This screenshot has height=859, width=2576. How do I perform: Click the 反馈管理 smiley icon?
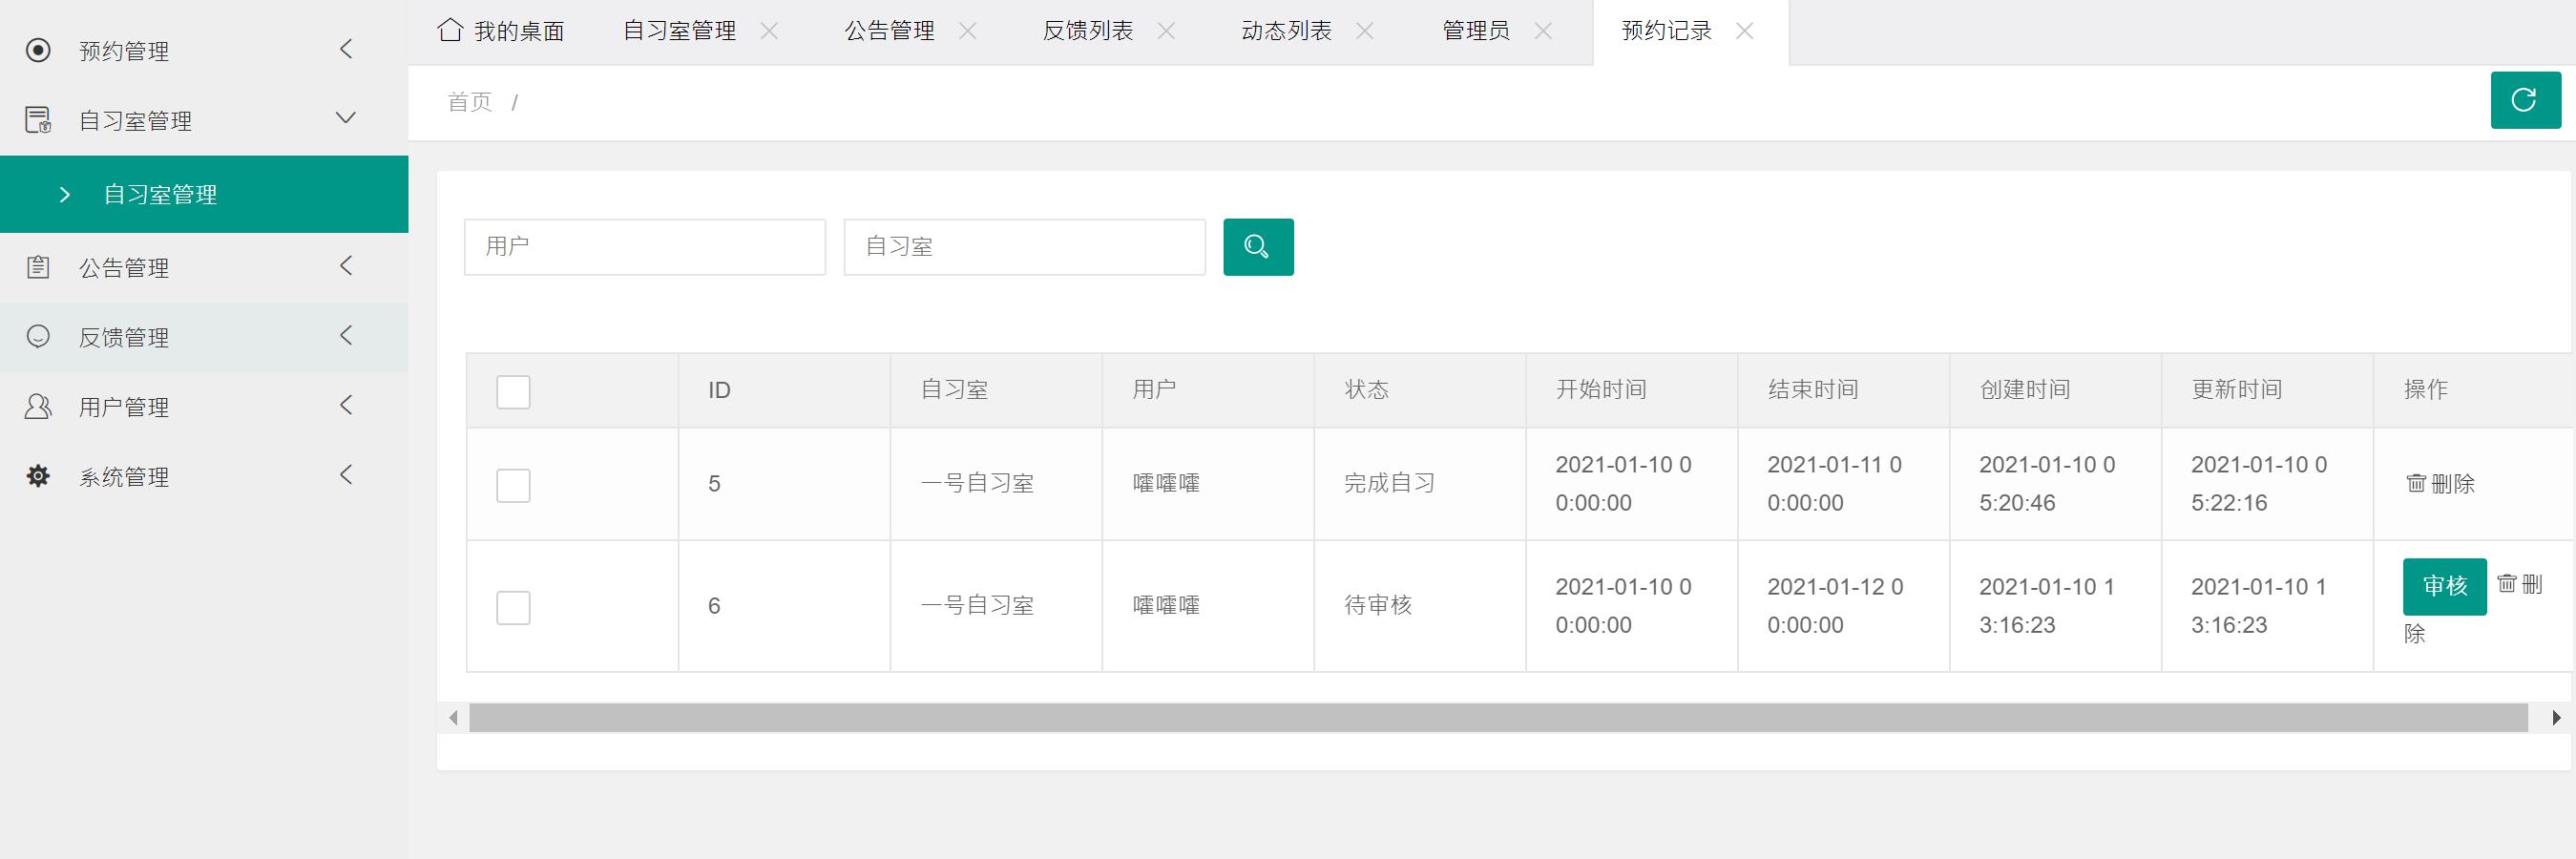pyautogui.click(x=38, y=337)
